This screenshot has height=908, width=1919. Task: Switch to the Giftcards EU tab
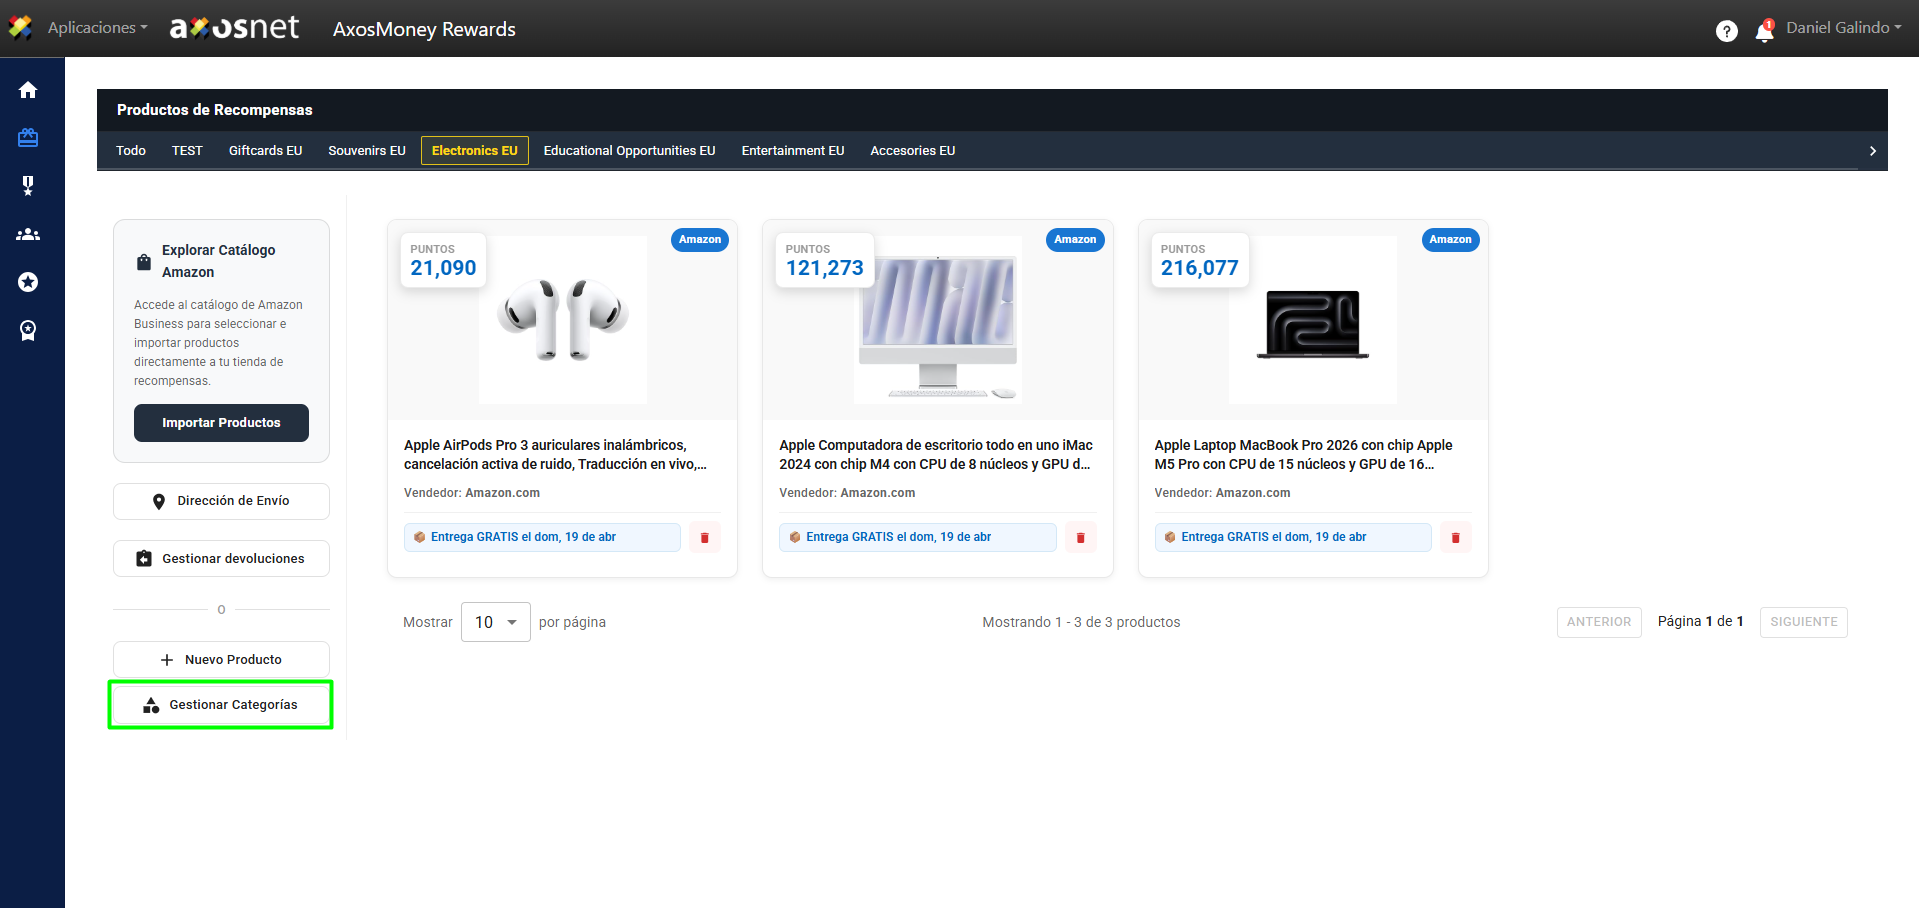click(265, 151)
